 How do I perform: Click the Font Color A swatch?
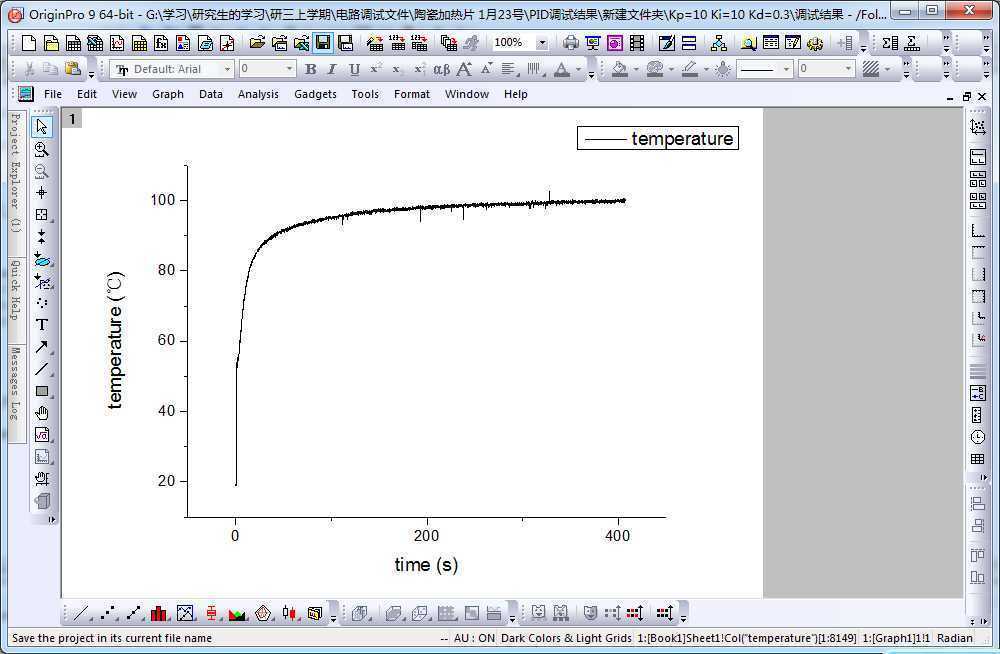[x=562, y=69]
